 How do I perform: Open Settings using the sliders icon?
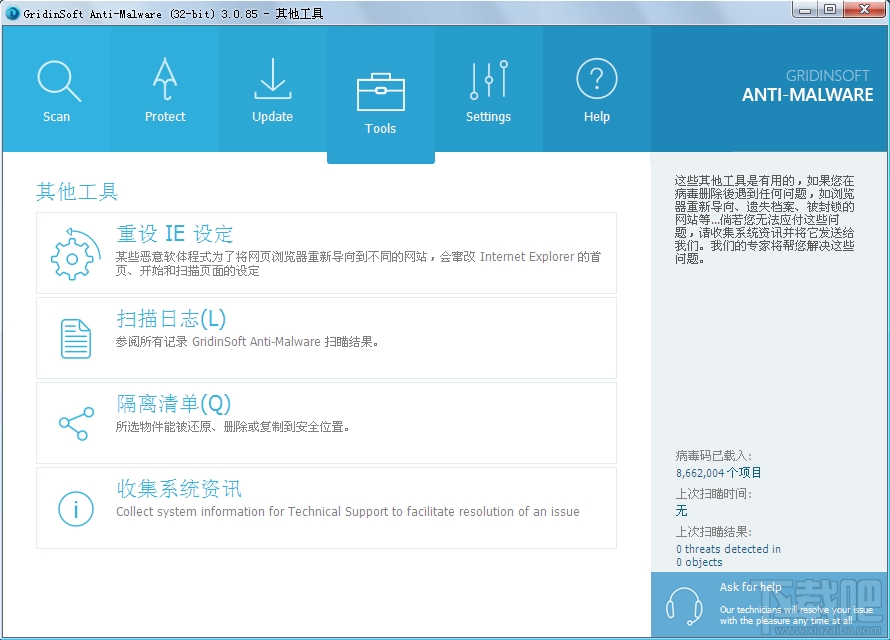(x=488, y=81)
